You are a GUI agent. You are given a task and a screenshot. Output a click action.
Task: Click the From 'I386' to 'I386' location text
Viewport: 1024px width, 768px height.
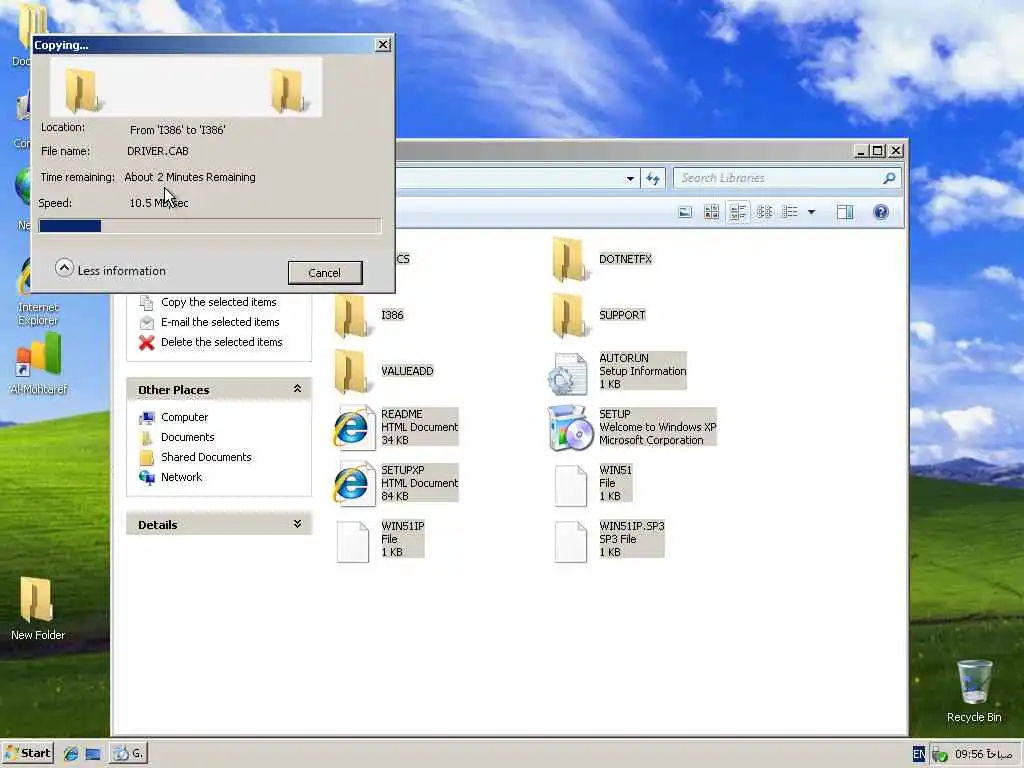pos(177,130)
